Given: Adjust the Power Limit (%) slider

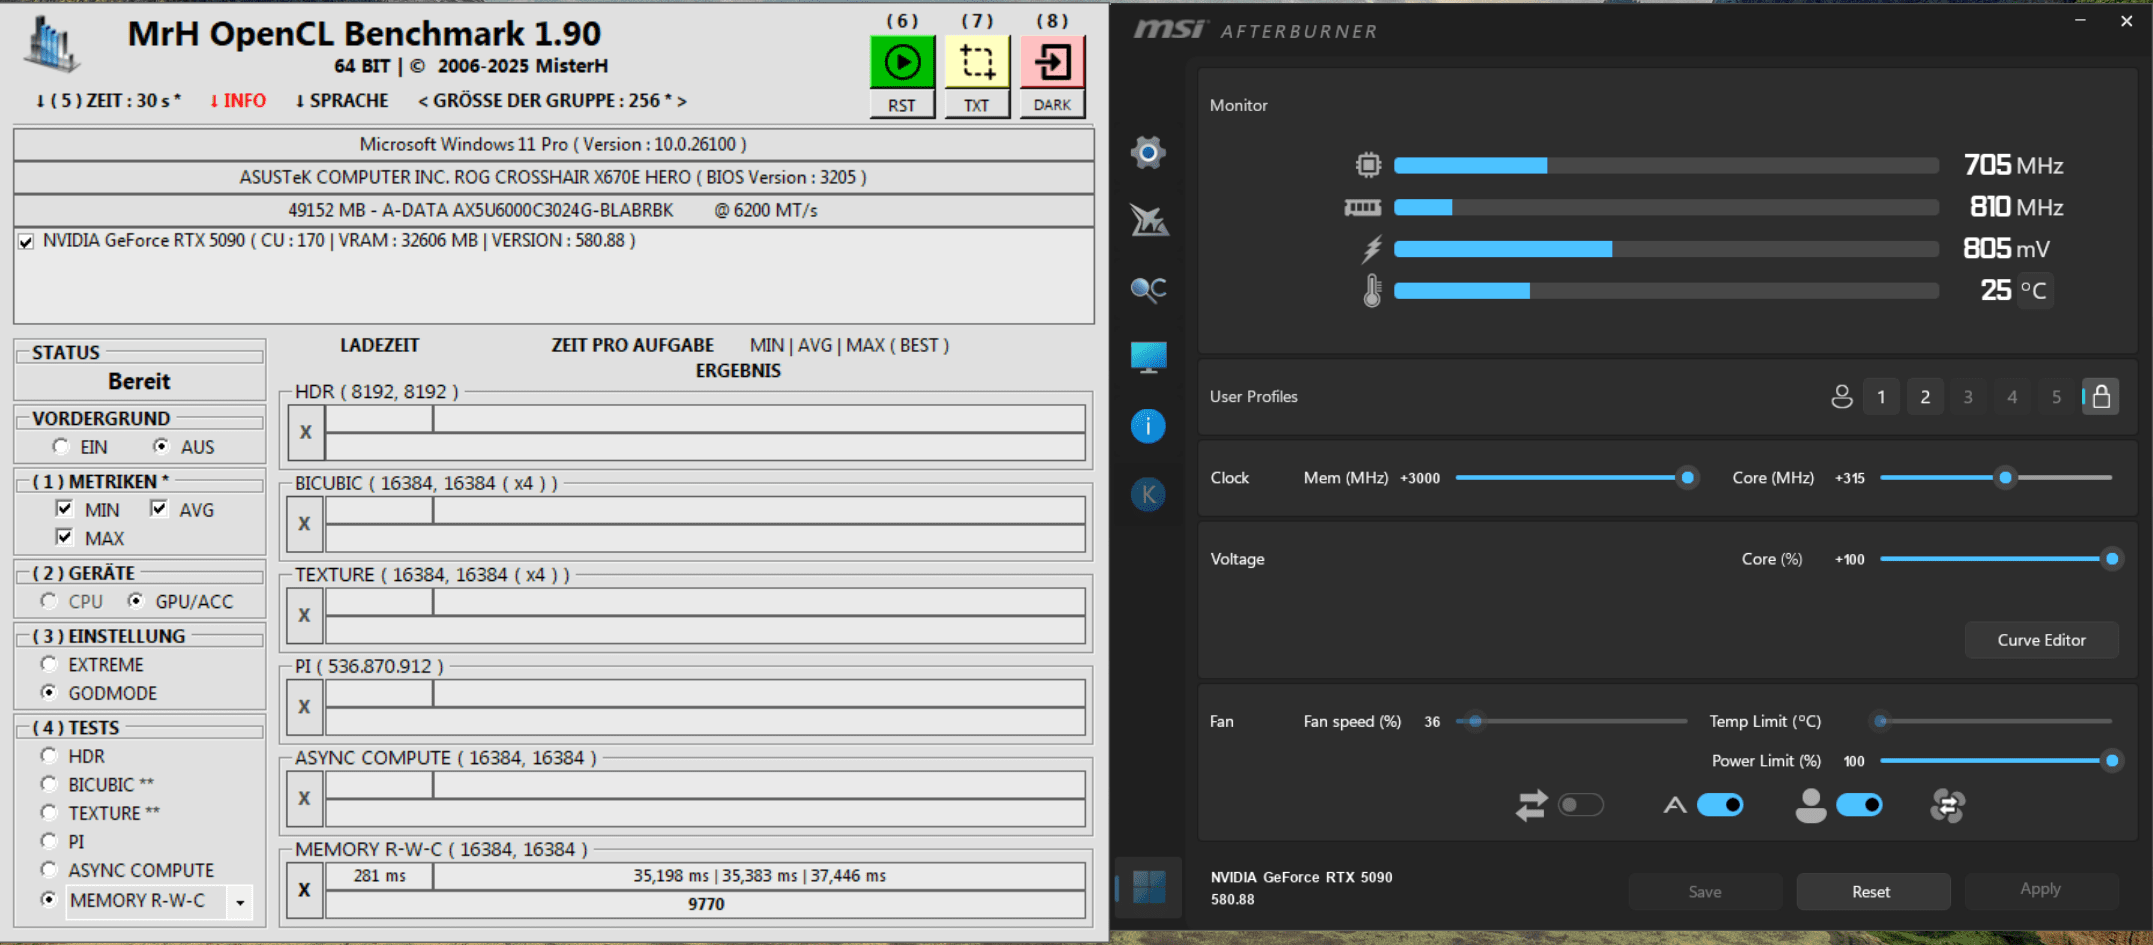Looking at the screenshot, I should click(2111, 761).
